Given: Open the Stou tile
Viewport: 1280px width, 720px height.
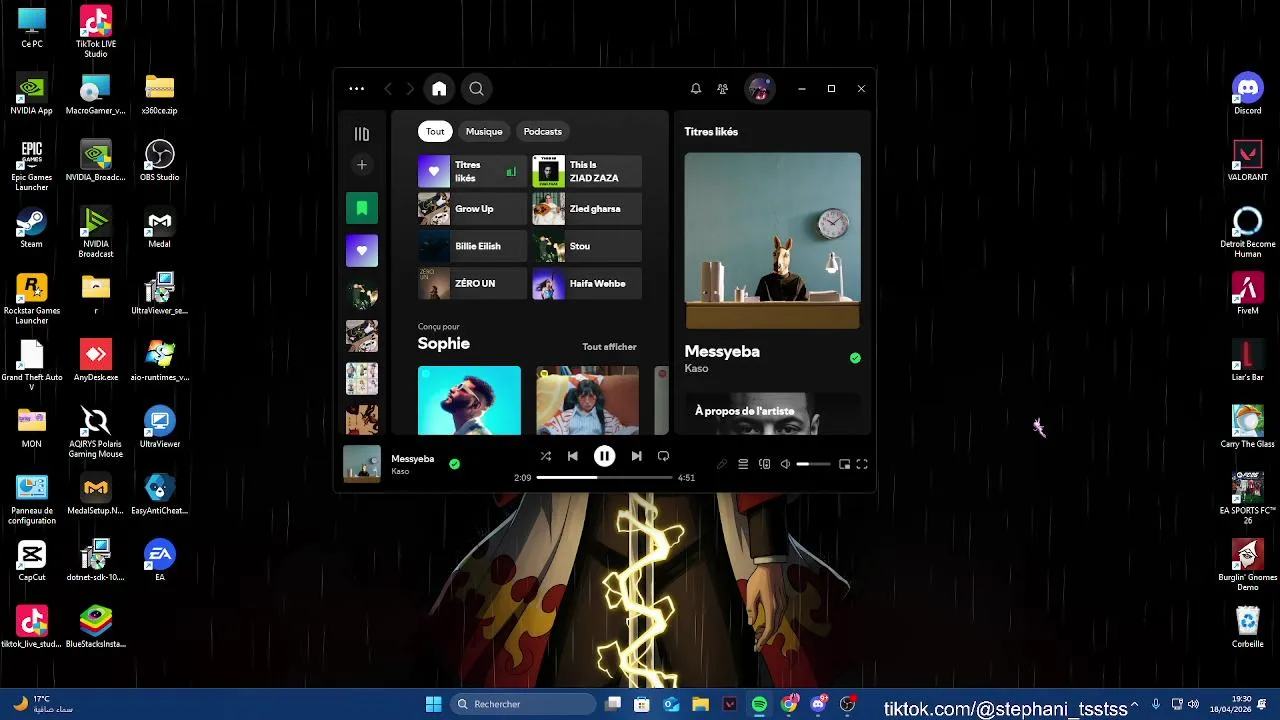Looking at the screenshot, I should pyautogui.click(x=587, y=246).
